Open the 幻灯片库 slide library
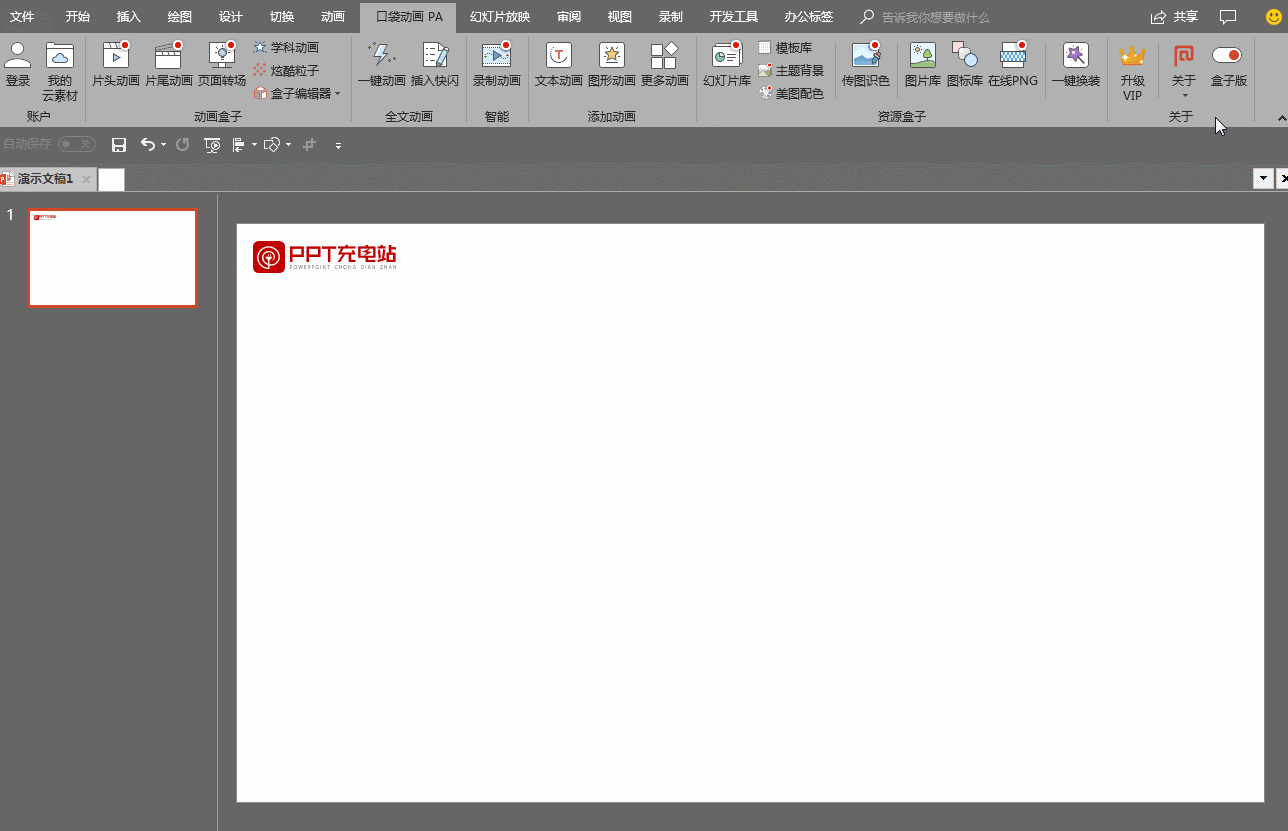The image size is (1288, 831). click(x=726, y=64)
